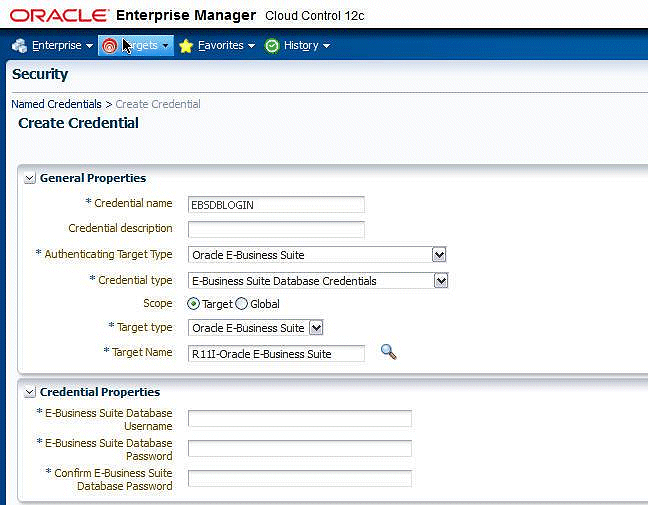648x505 pixels.
Task: Click the red Targets bullseye icon
Action: point(110,45)
